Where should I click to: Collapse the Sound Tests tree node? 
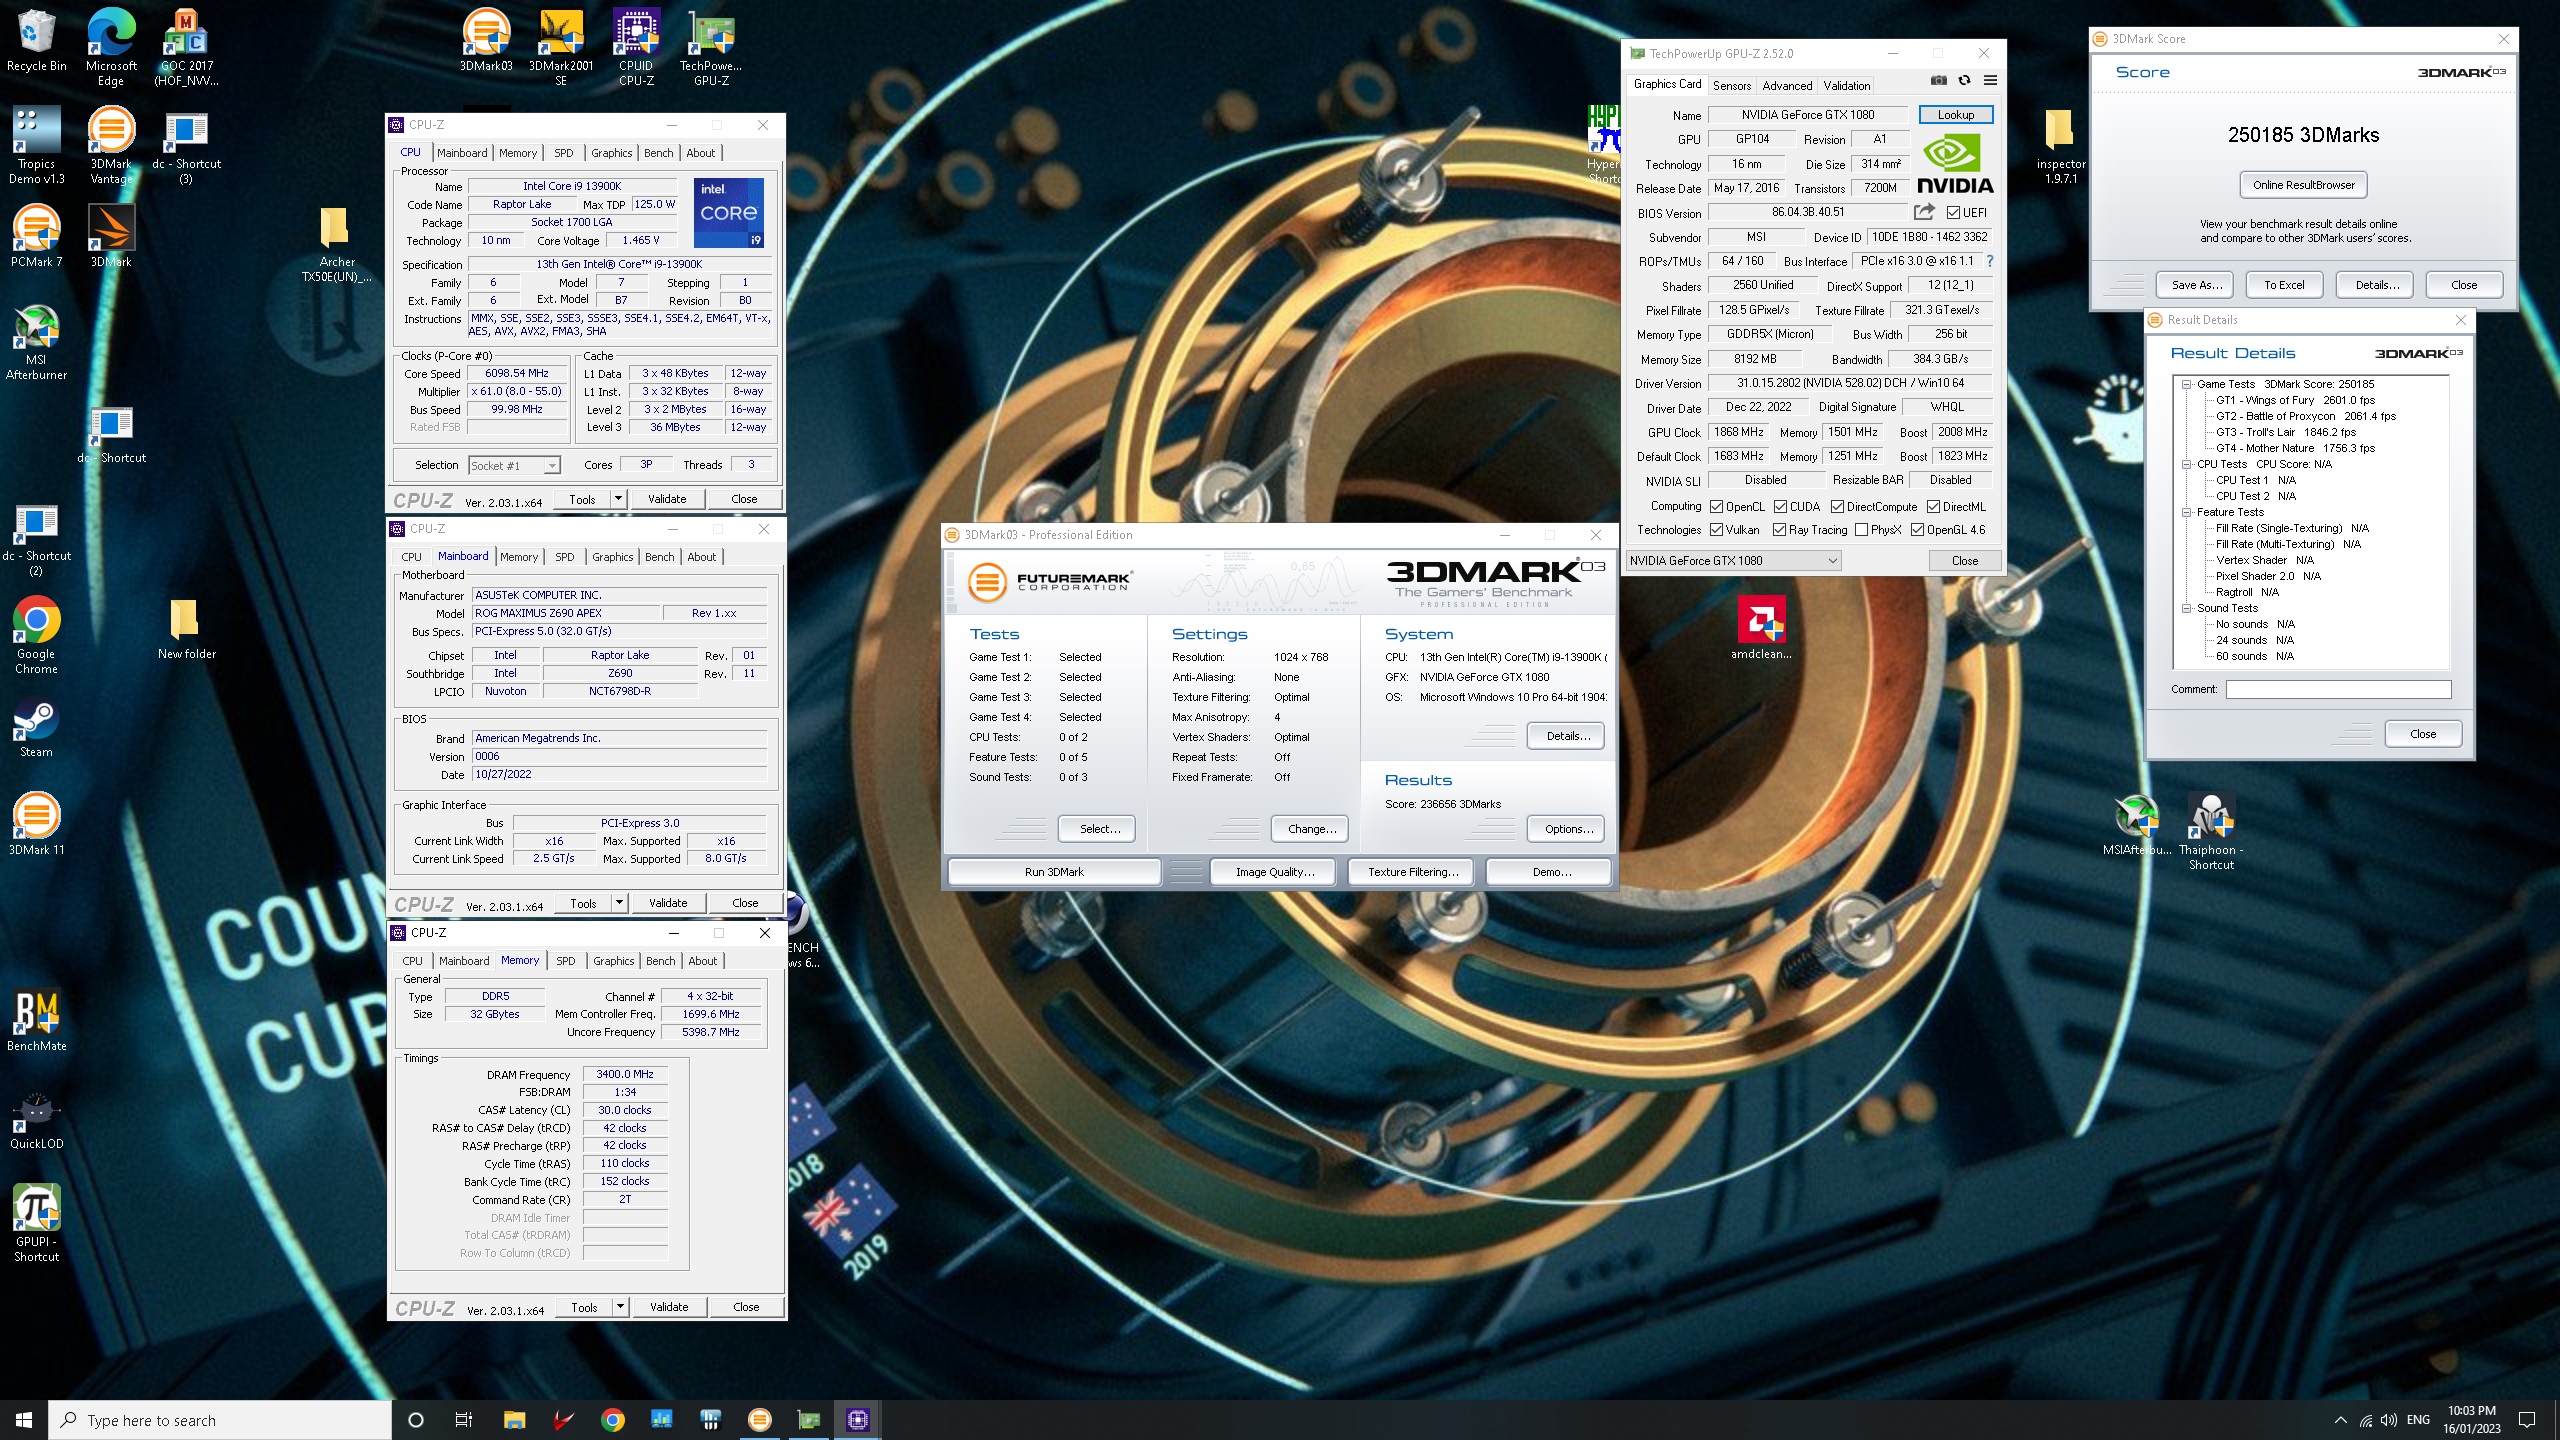click(x=2187, y=608)
